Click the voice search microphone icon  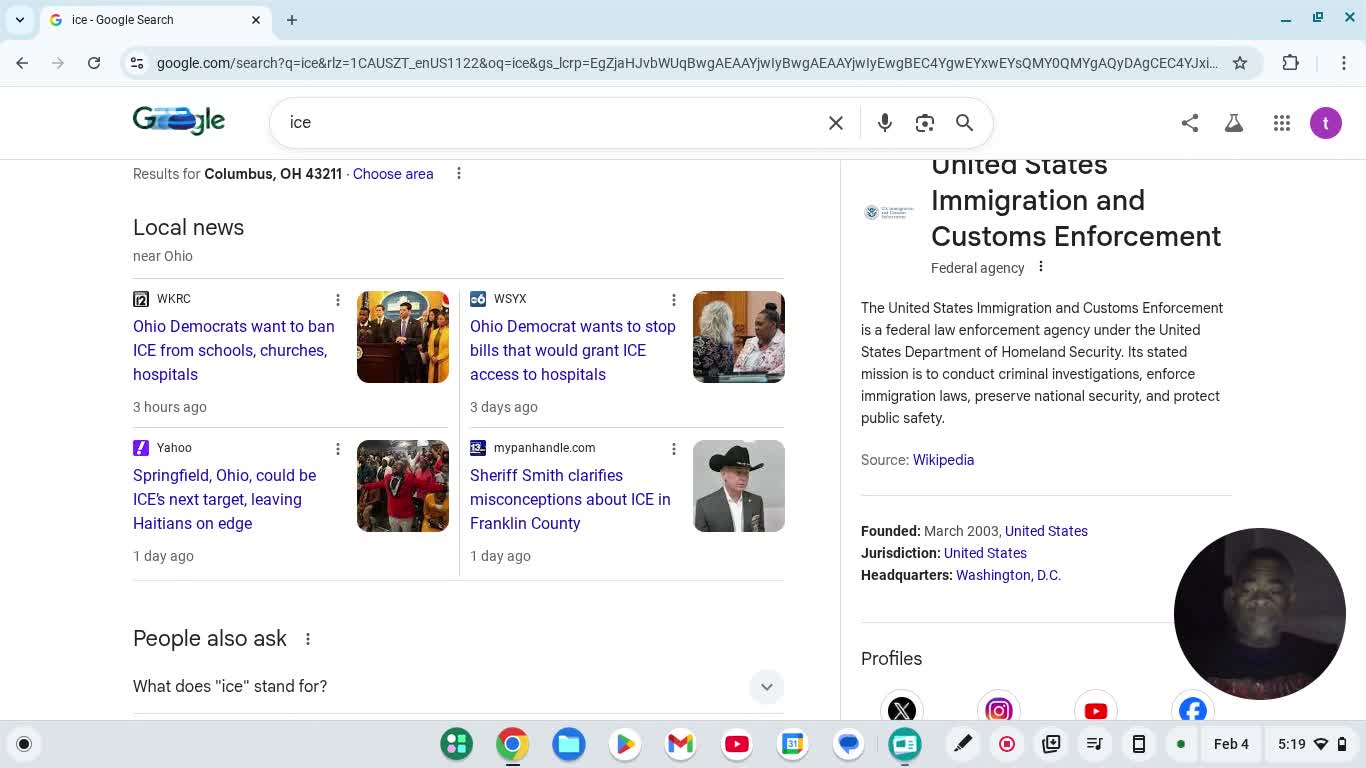click(x=884, y=123)
